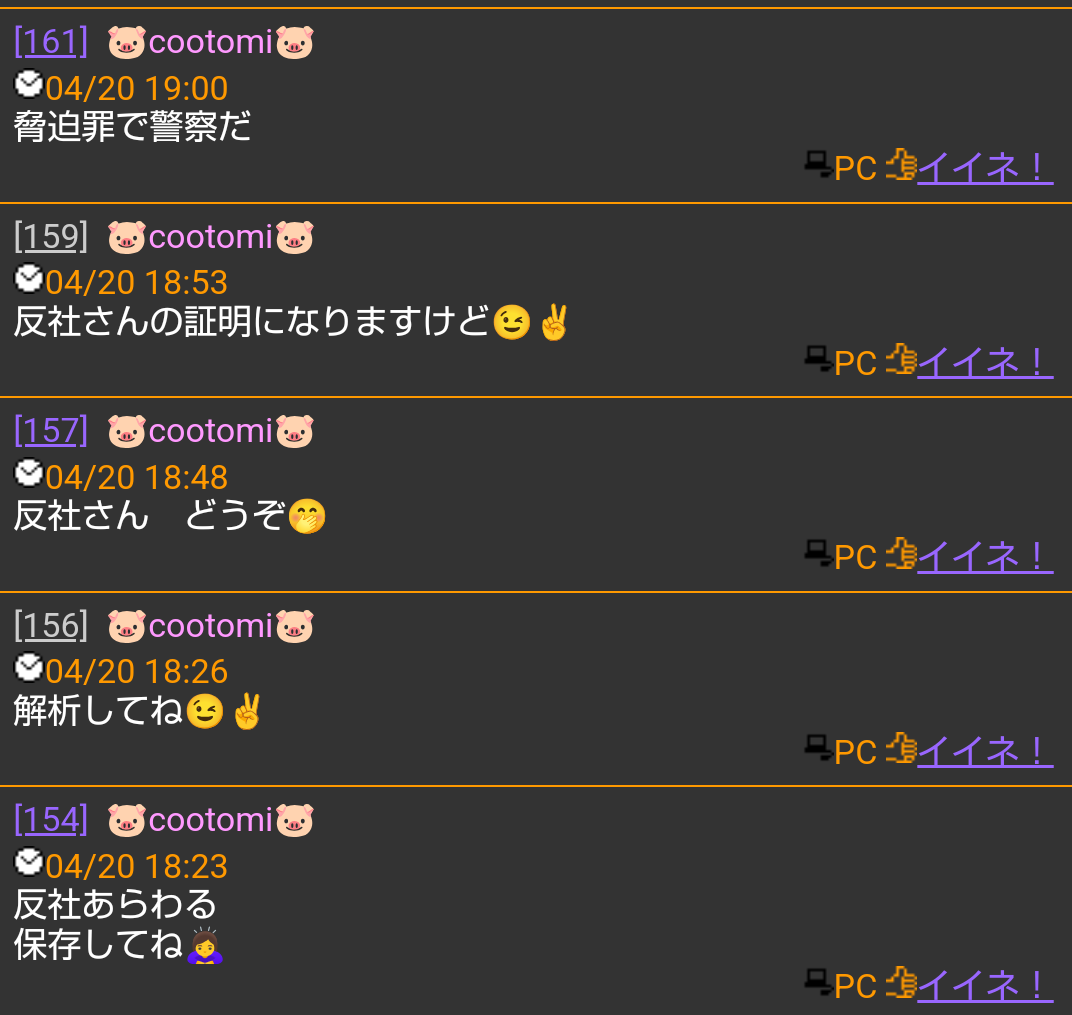The height and width of the screenshot is (1015, 1072).
Task: Click clock icon beside 04/20 18:26
Action: click(x=29, y=667)
